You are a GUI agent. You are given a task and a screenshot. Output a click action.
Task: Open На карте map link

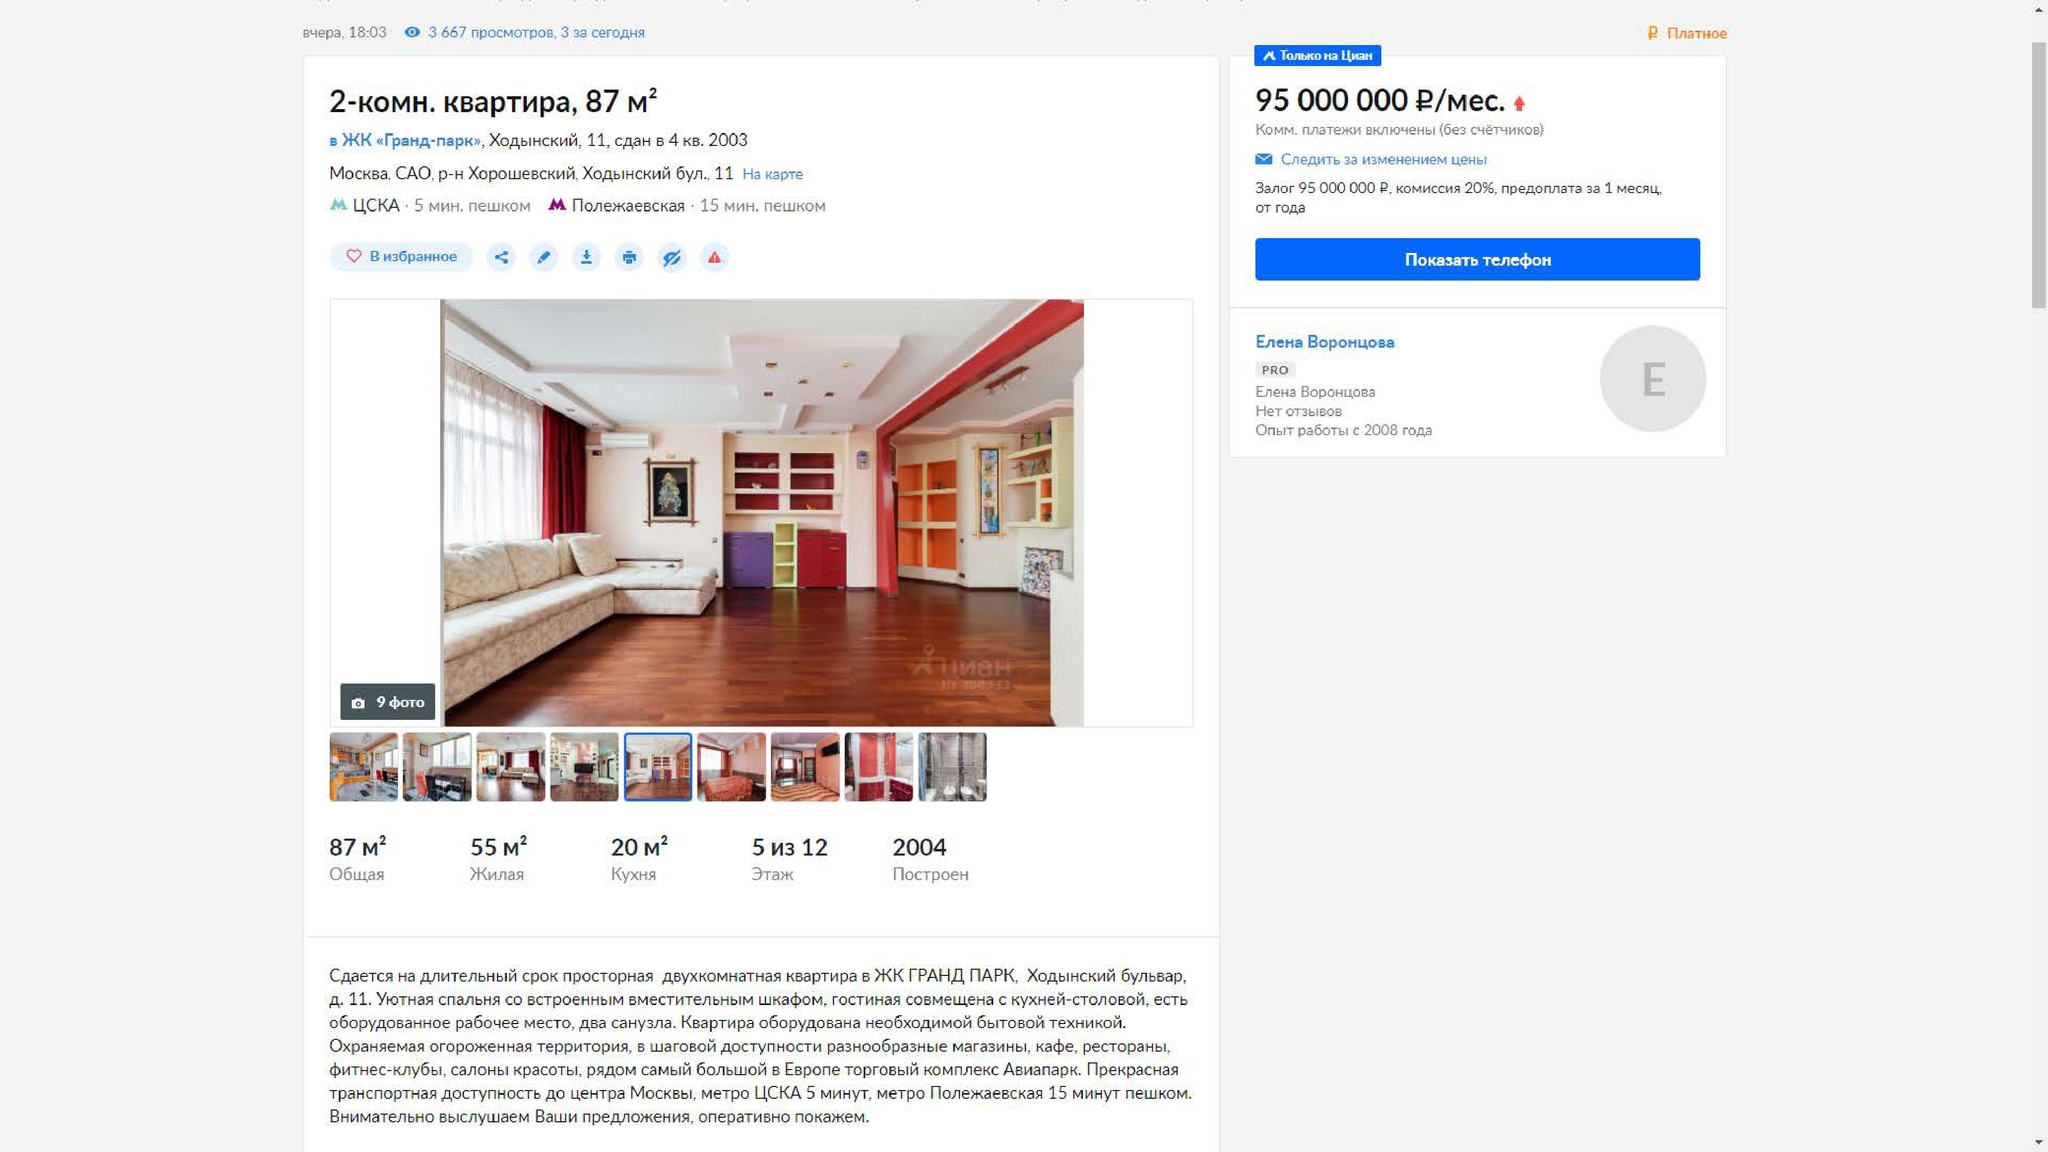click(x=772, y=174)
